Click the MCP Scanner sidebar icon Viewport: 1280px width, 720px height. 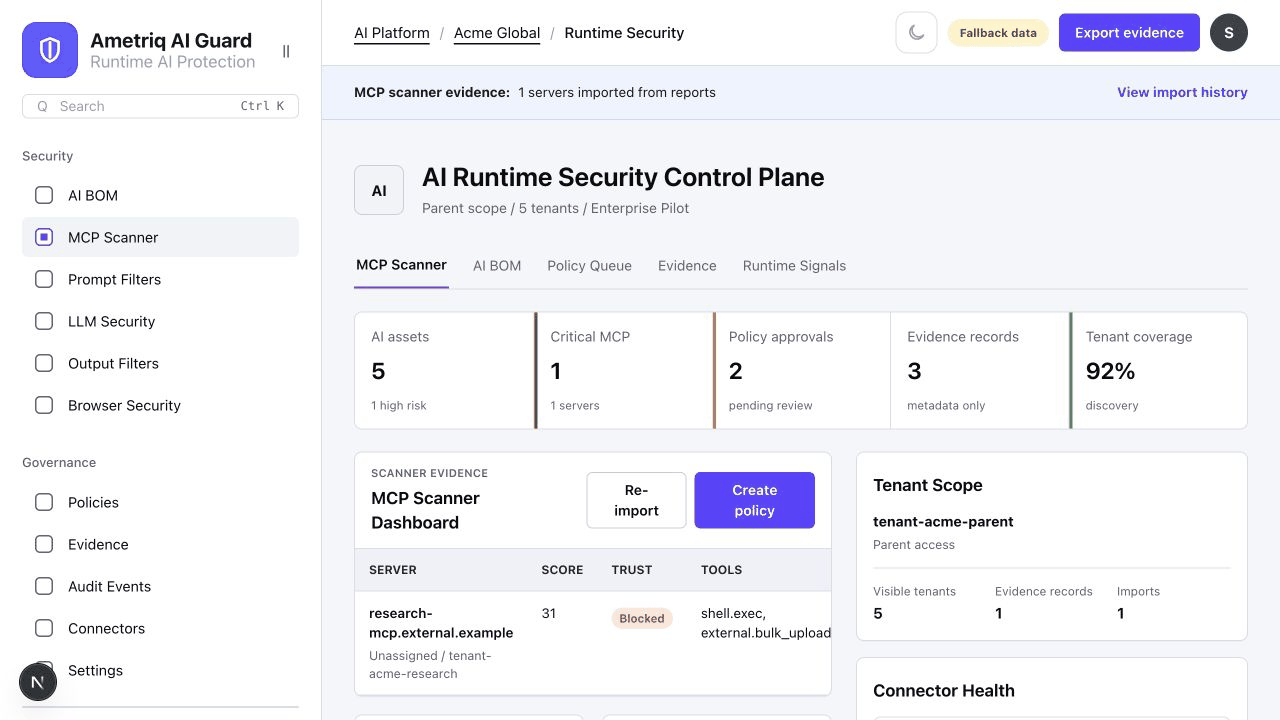click(x=44, y=237)
